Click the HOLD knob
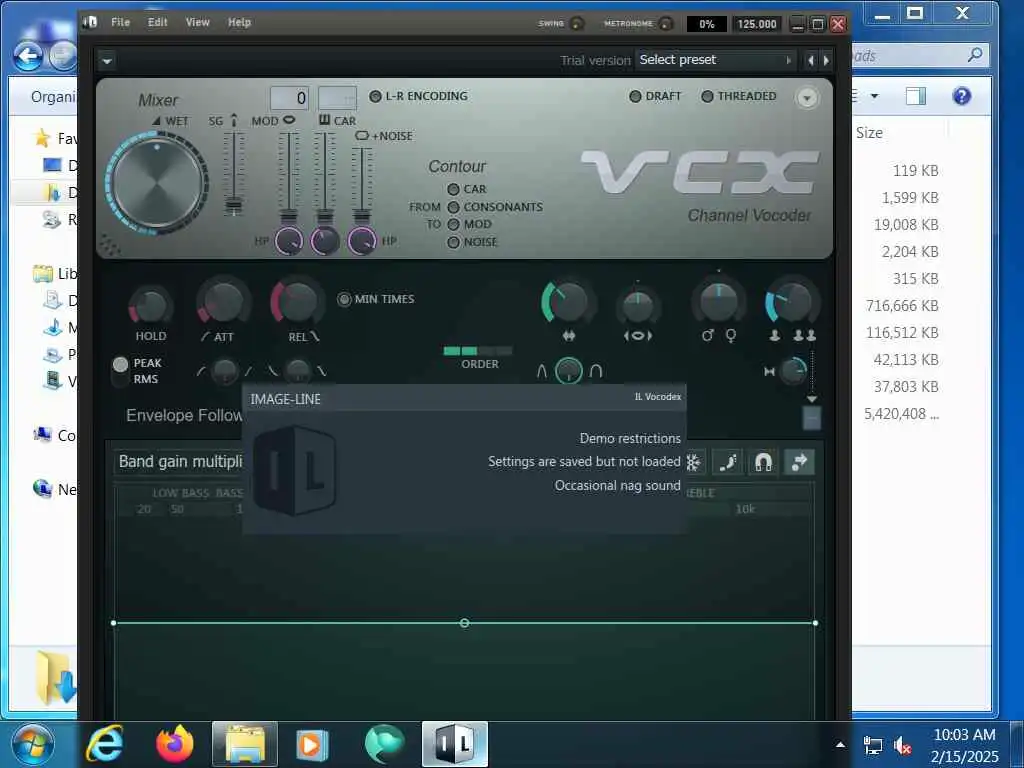This screenshot has height=768, width=1024. point(151,306)
